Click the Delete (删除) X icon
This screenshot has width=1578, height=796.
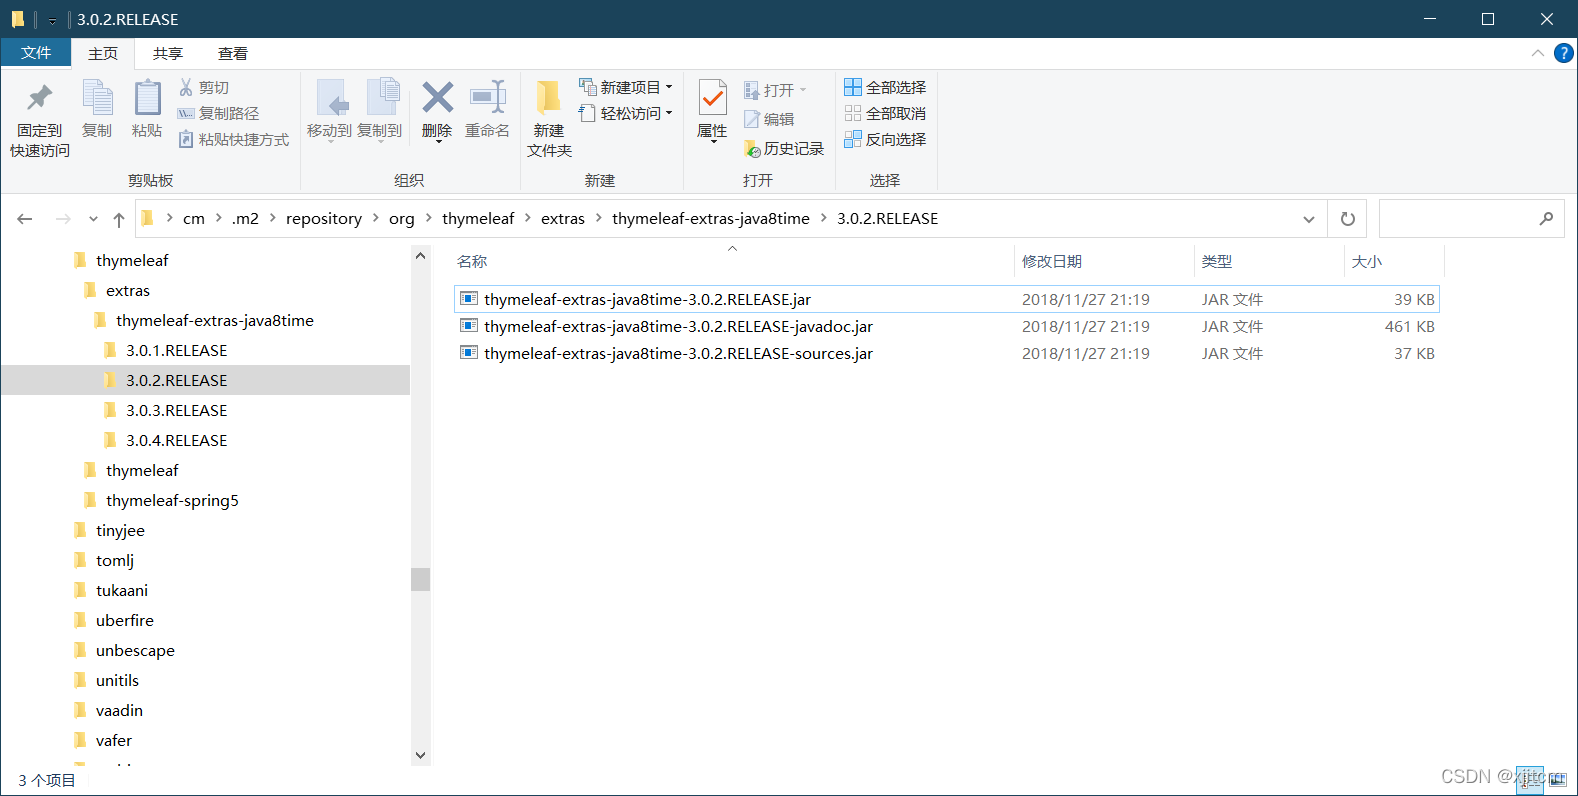click(437, 98)
